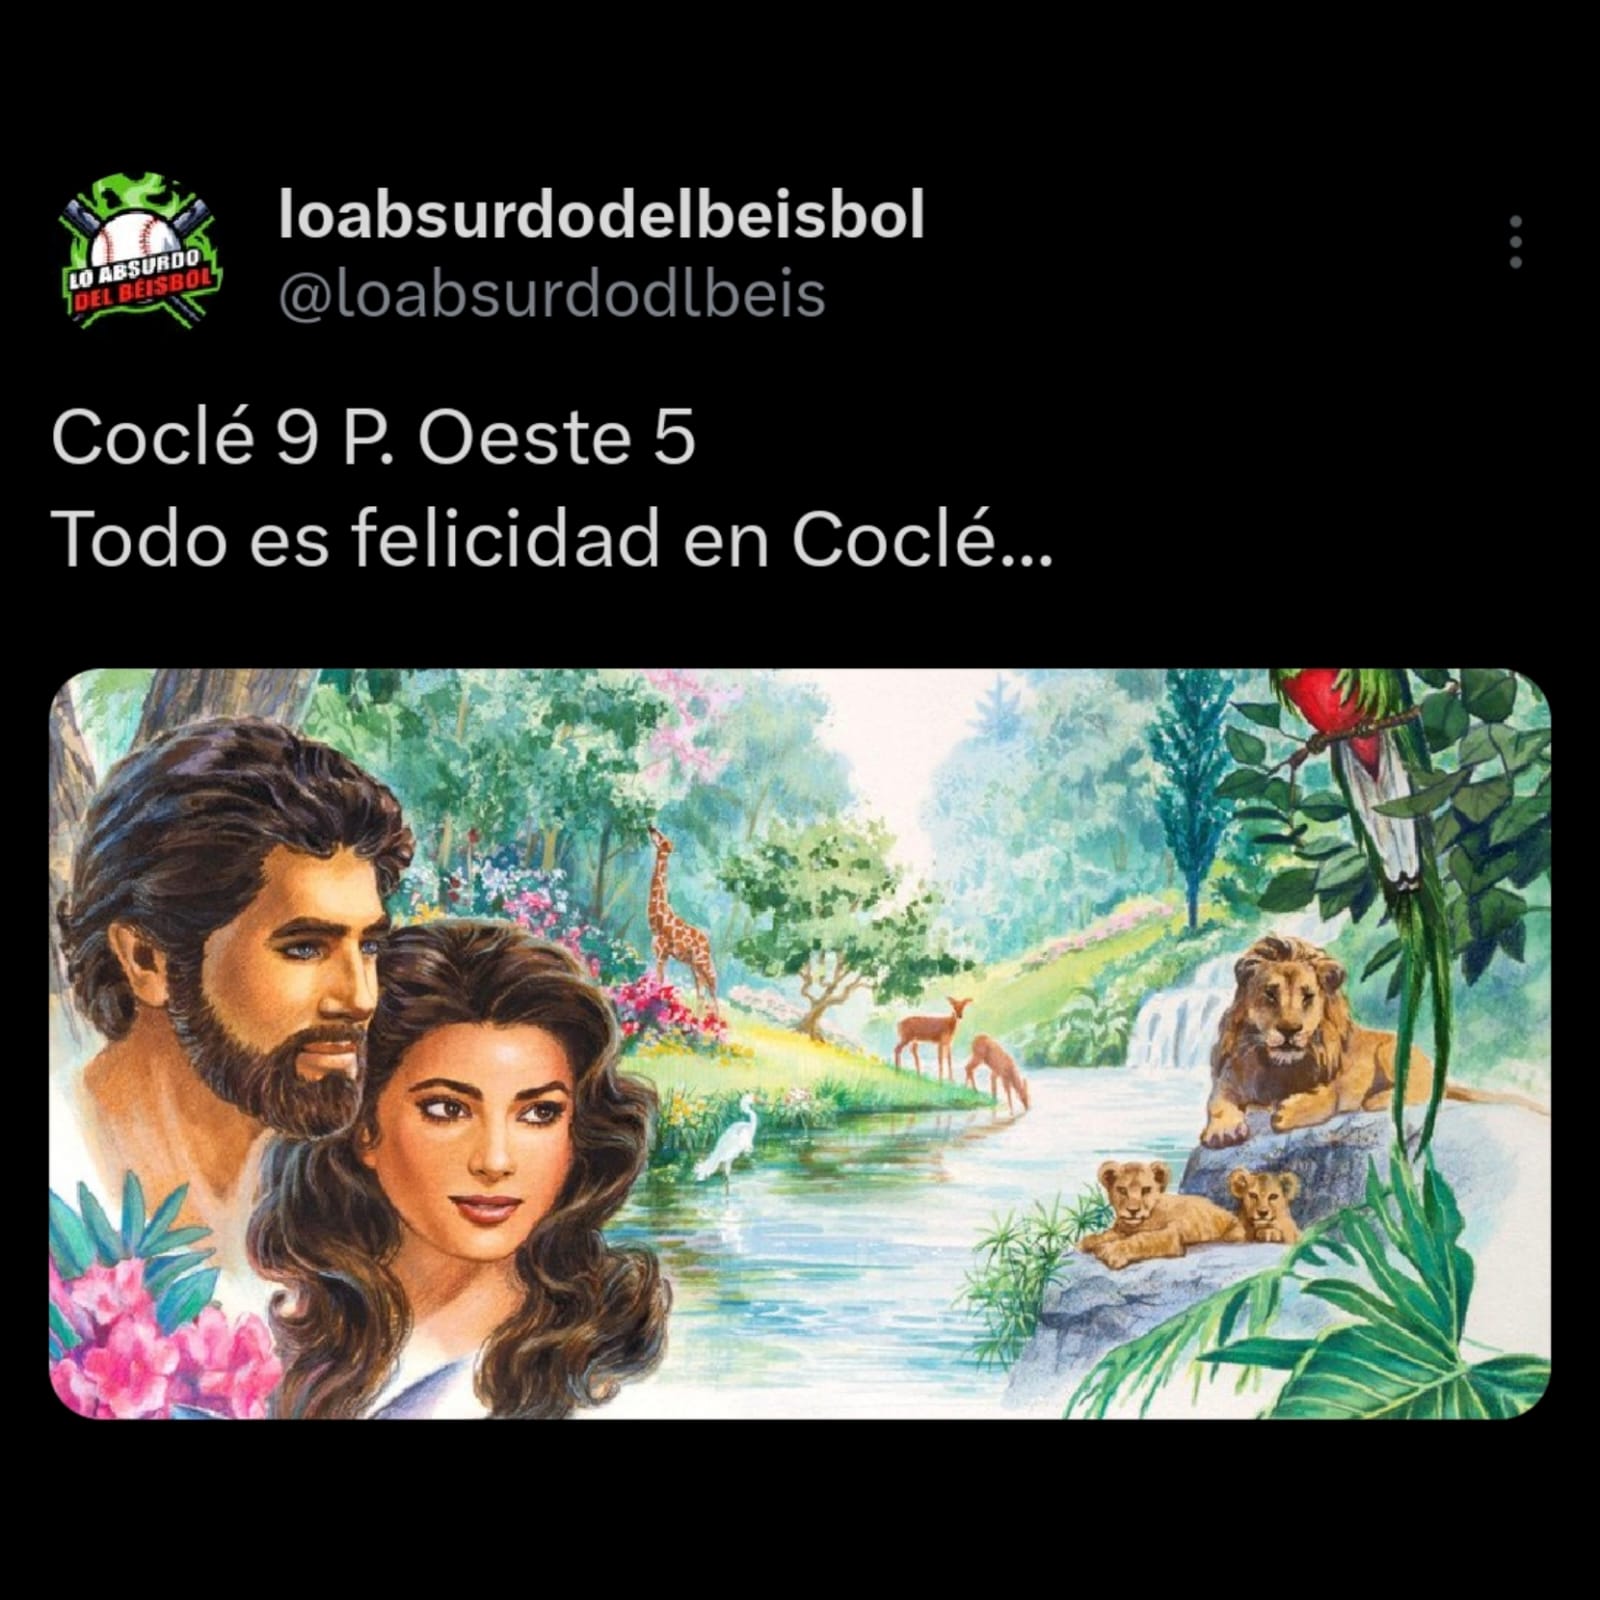Select the score line Coclé 9 P. Oeste 5

pos(373,438)
